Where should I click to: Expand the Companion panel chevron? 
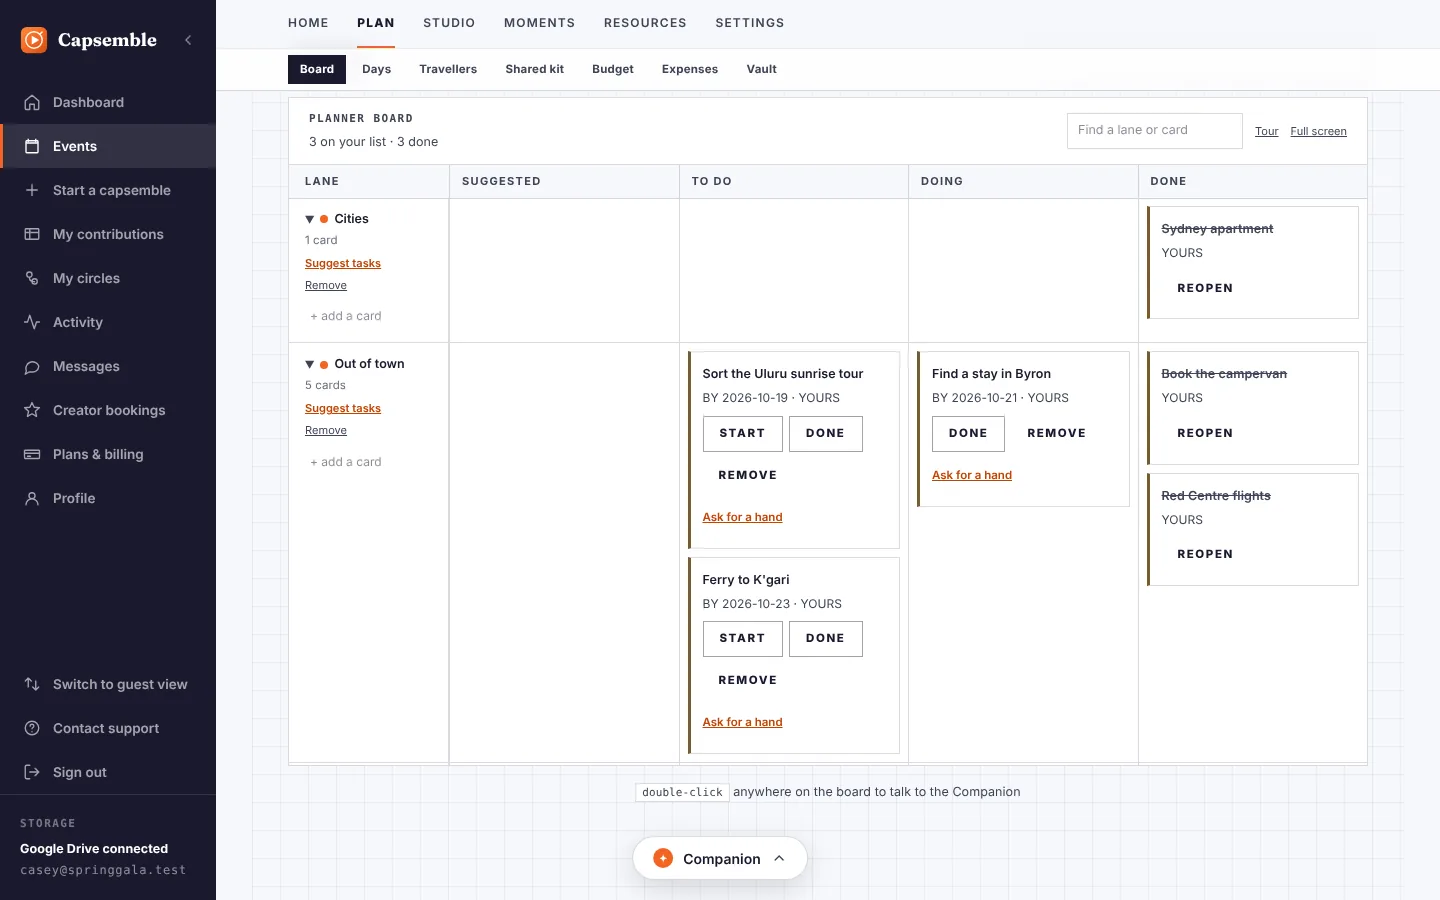780,858
